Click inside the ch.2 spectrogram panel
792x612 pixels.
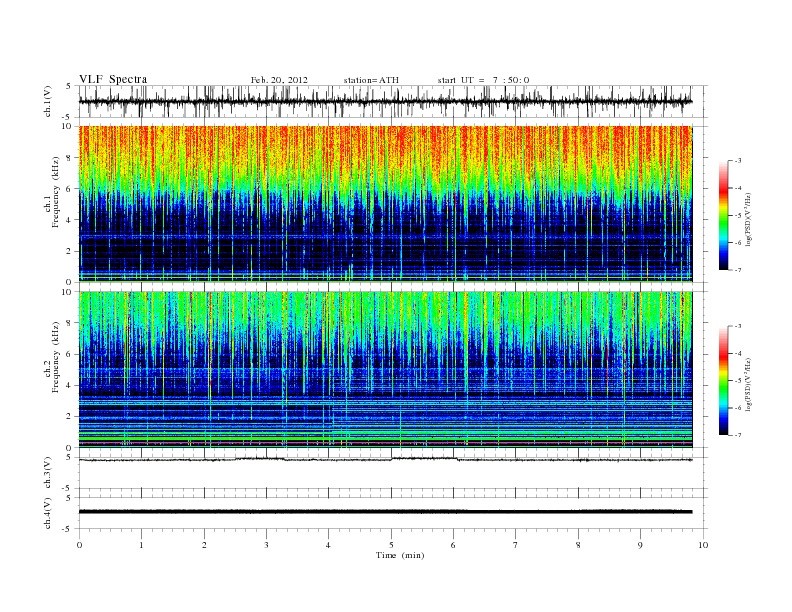385,369
